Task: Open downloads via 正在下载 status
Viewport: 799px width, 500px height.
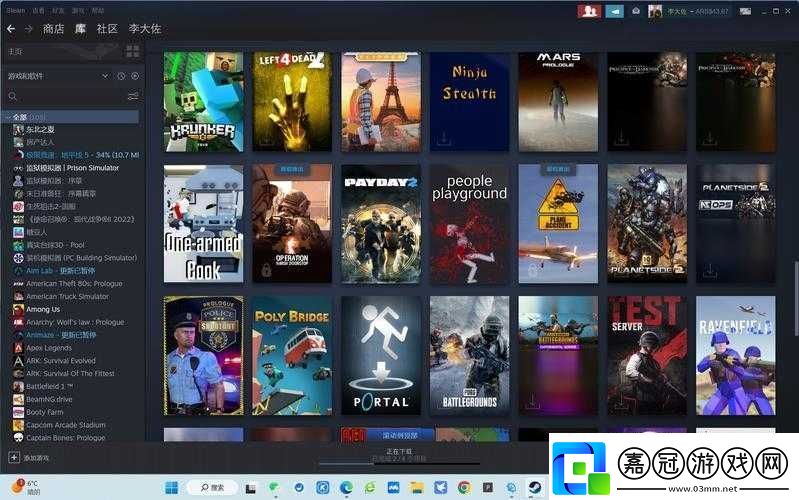Action: (x=399, y=451)
